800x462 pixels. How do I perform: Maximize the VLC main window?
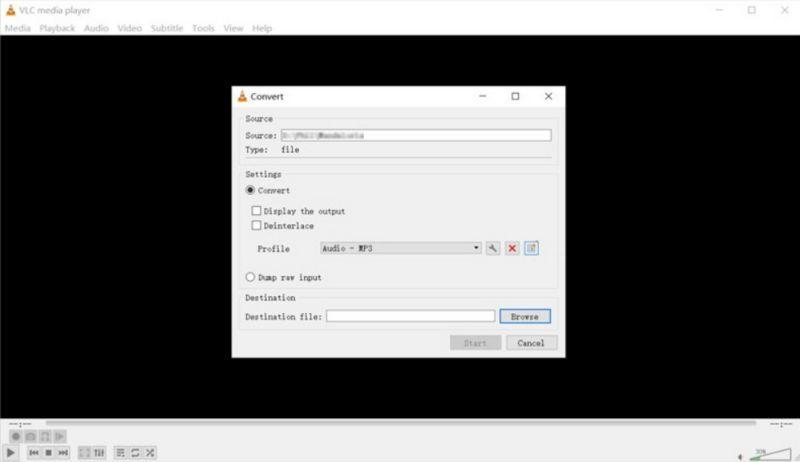(752, 10)
